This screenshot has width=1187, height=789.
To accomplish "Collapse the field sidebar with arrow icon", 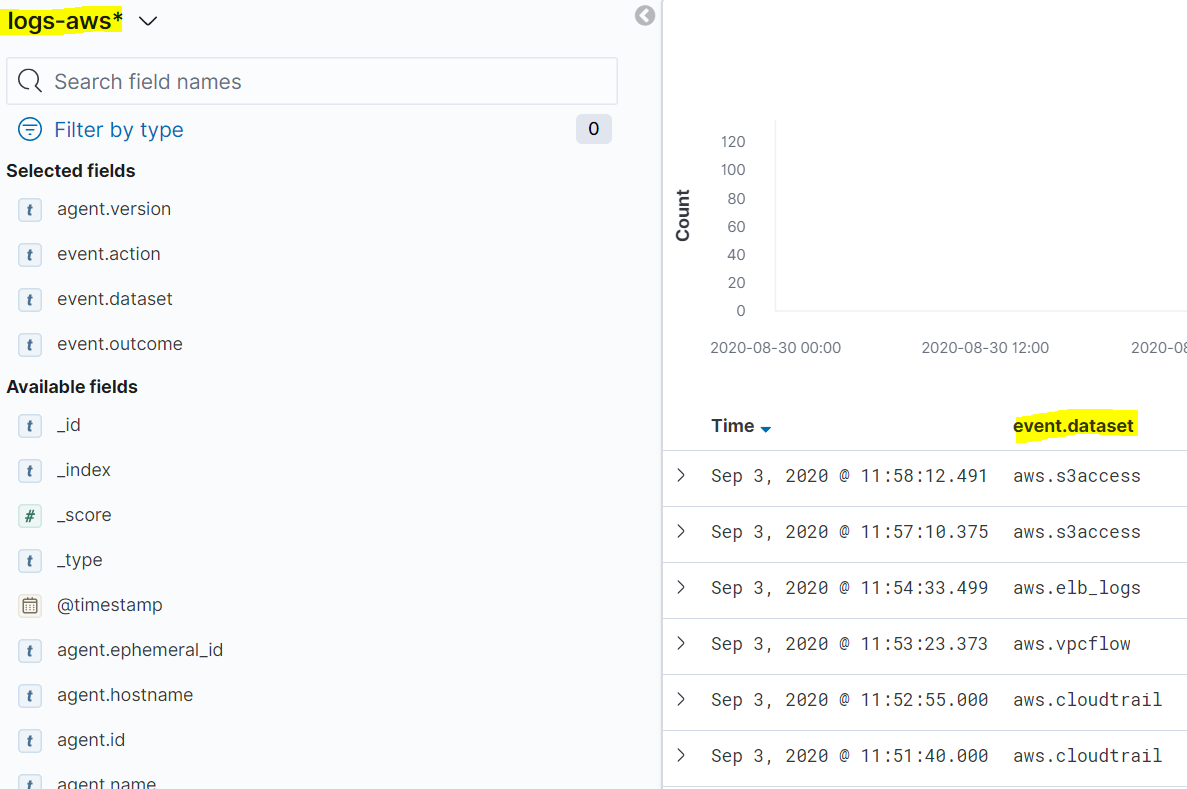I will click(x=645, y=15).
